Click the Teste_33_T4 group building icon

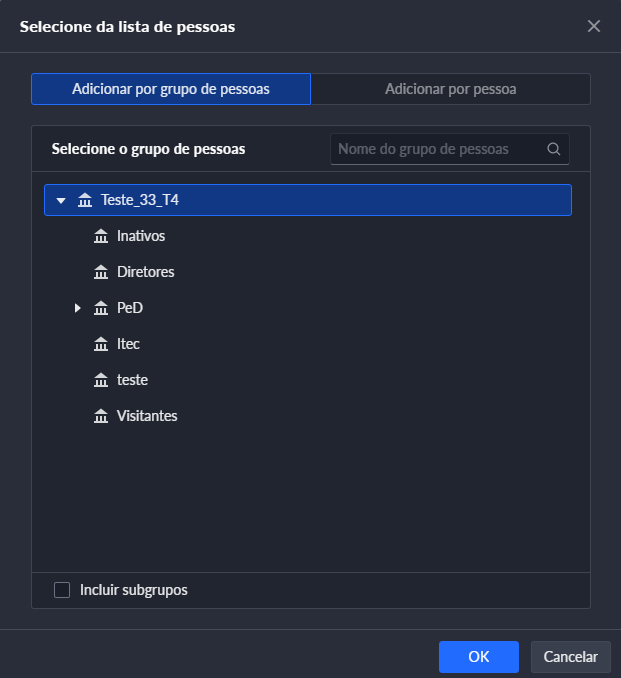point(84,200)
